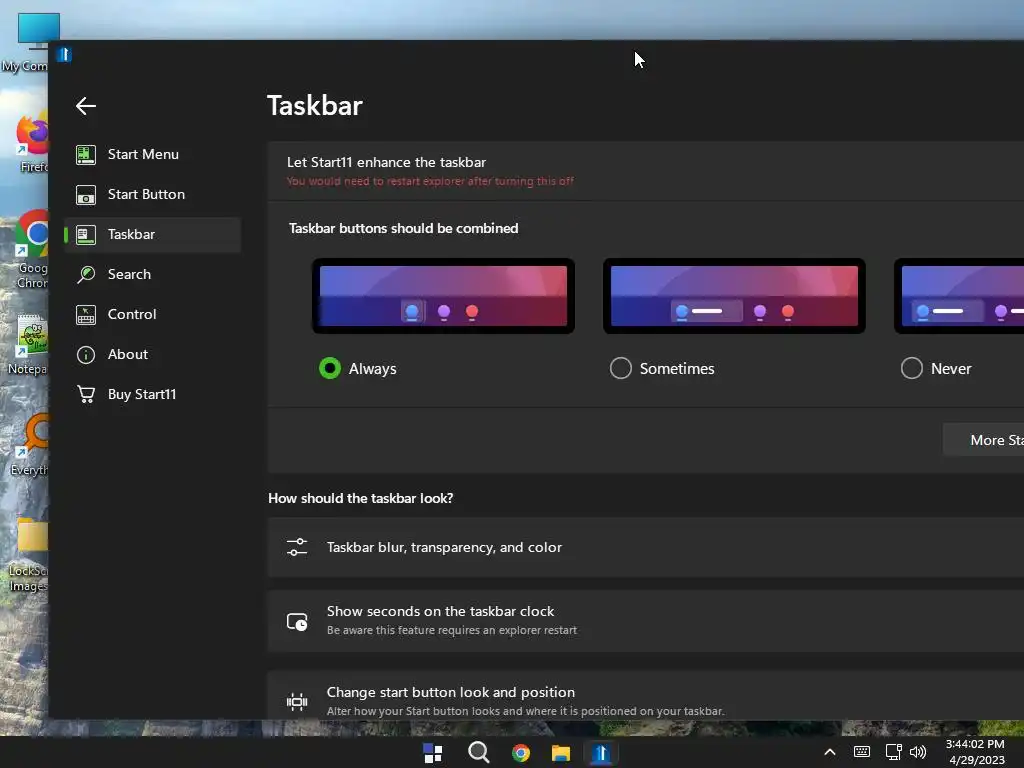Click the Control keyboard sidebar icon
Screen dimensions: 1024x768
pos(86,315)
